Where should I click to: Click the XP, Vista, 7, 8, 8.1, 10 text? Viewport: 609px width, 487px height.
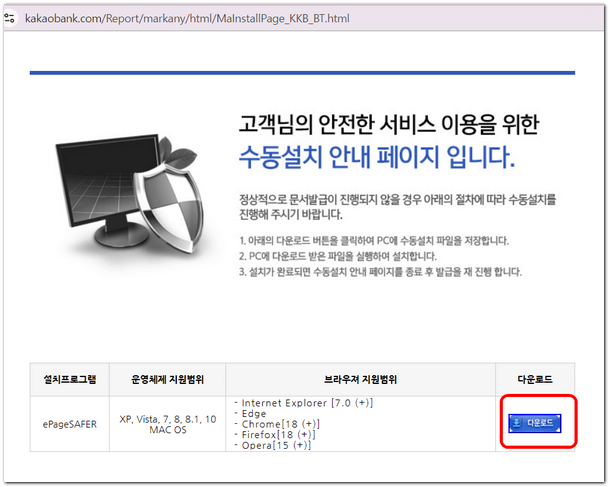[x=168, y=419]
